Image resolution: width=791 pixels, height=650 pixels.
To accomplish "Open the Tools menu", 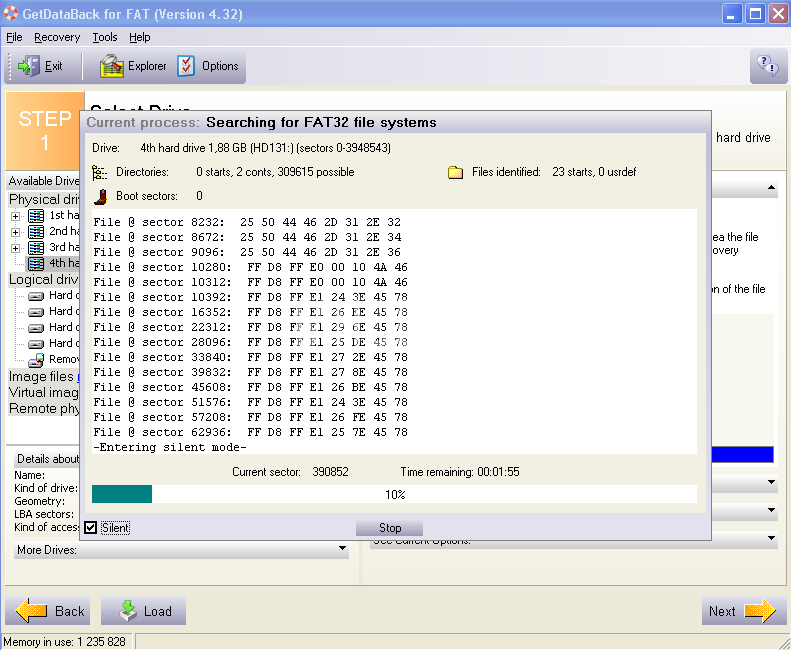I will 105,37.
